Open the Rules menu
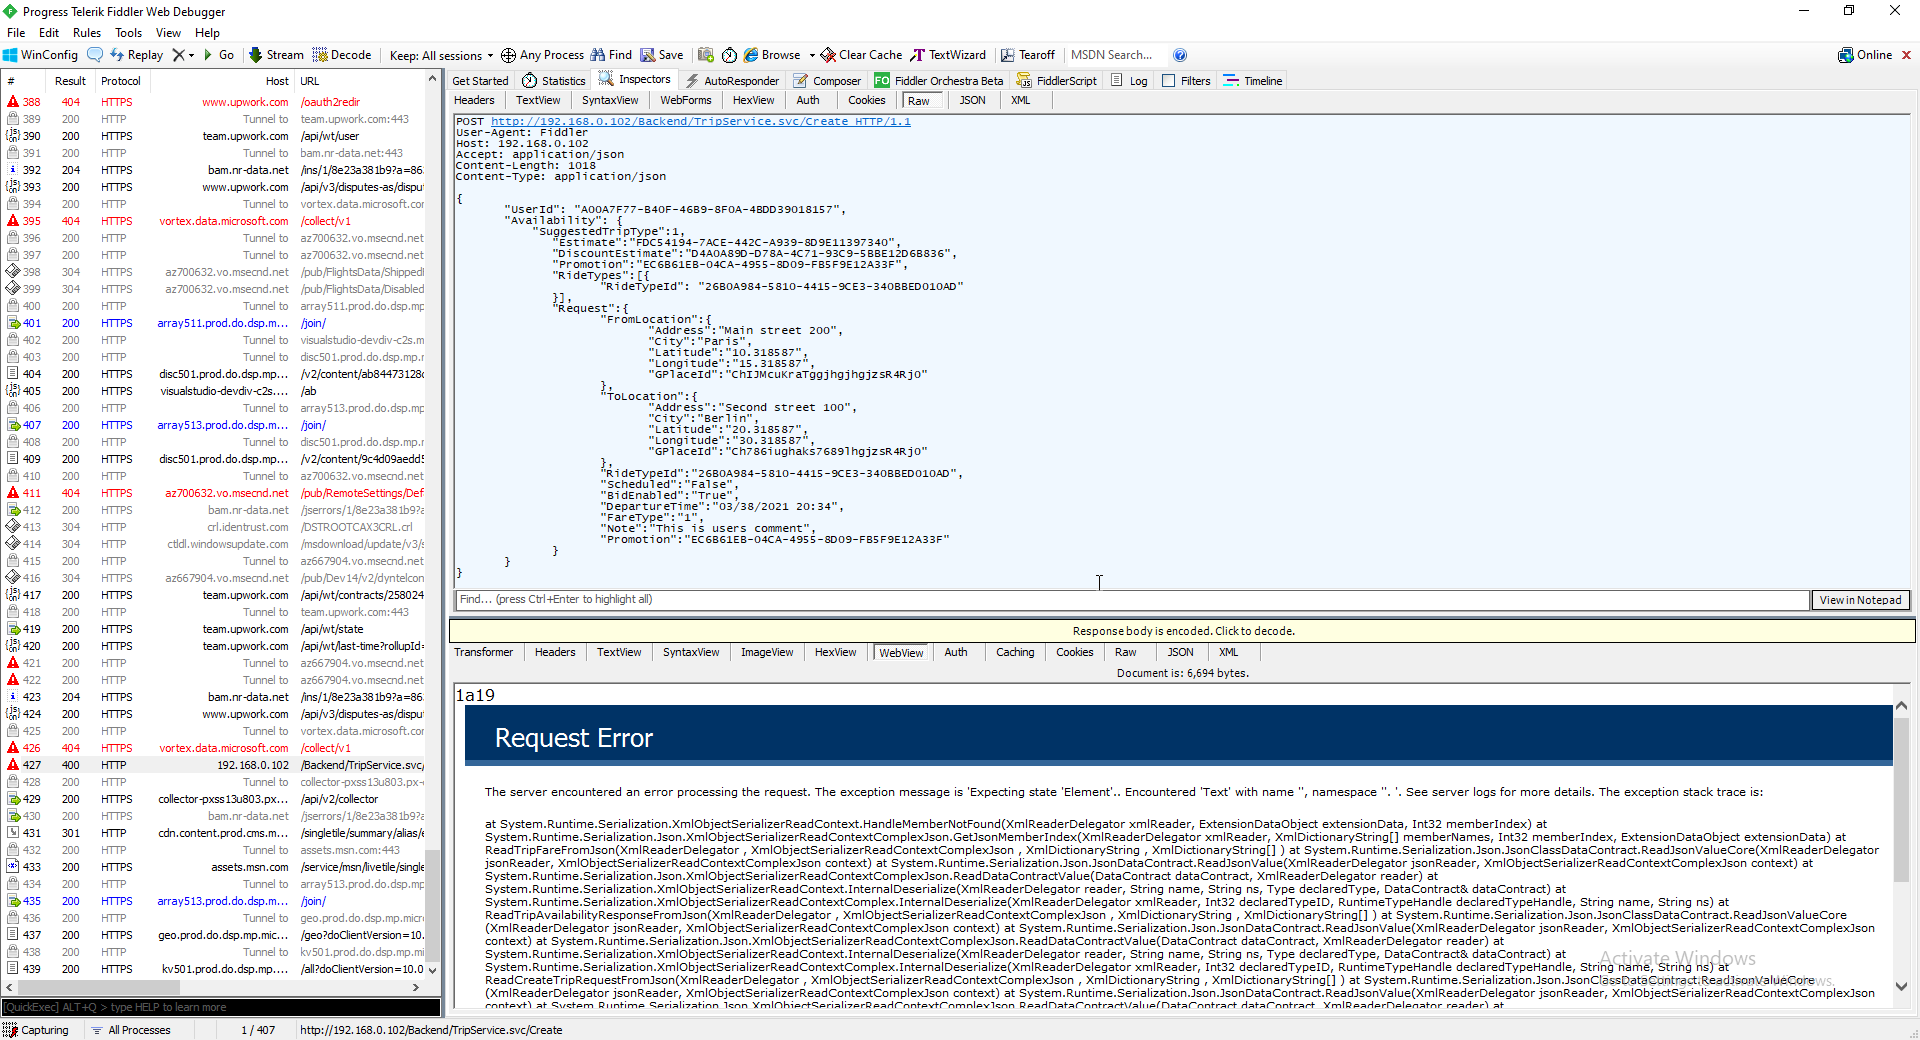 pos(87,33)
